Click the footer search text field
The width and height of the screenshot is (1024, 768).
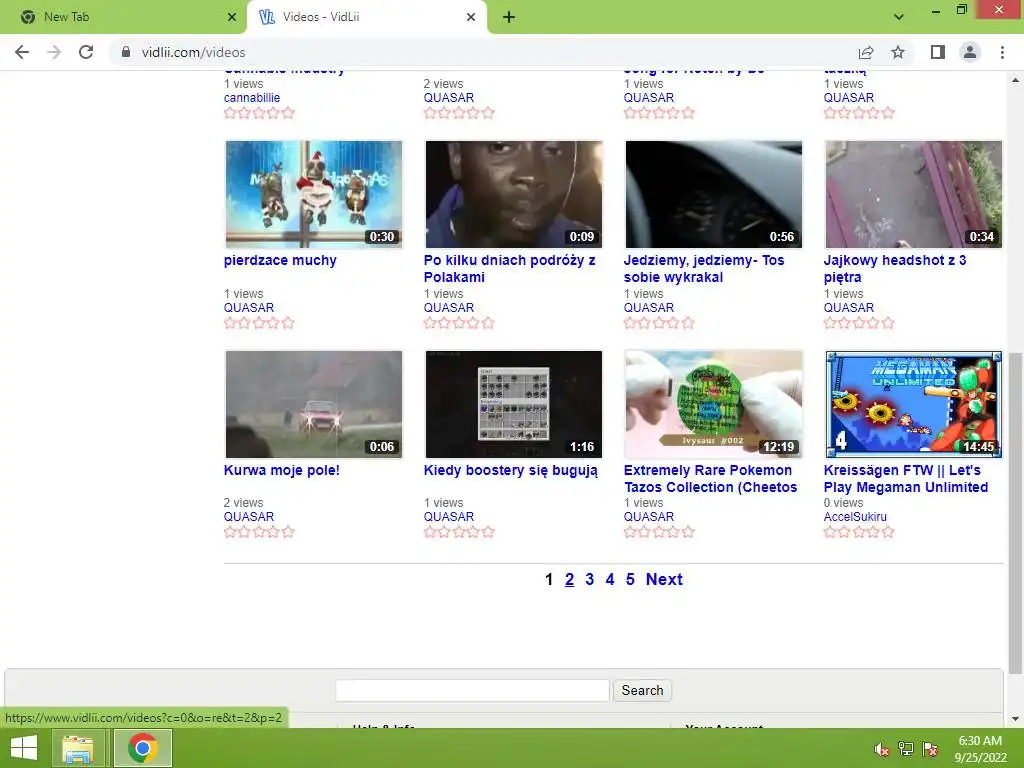472,690
